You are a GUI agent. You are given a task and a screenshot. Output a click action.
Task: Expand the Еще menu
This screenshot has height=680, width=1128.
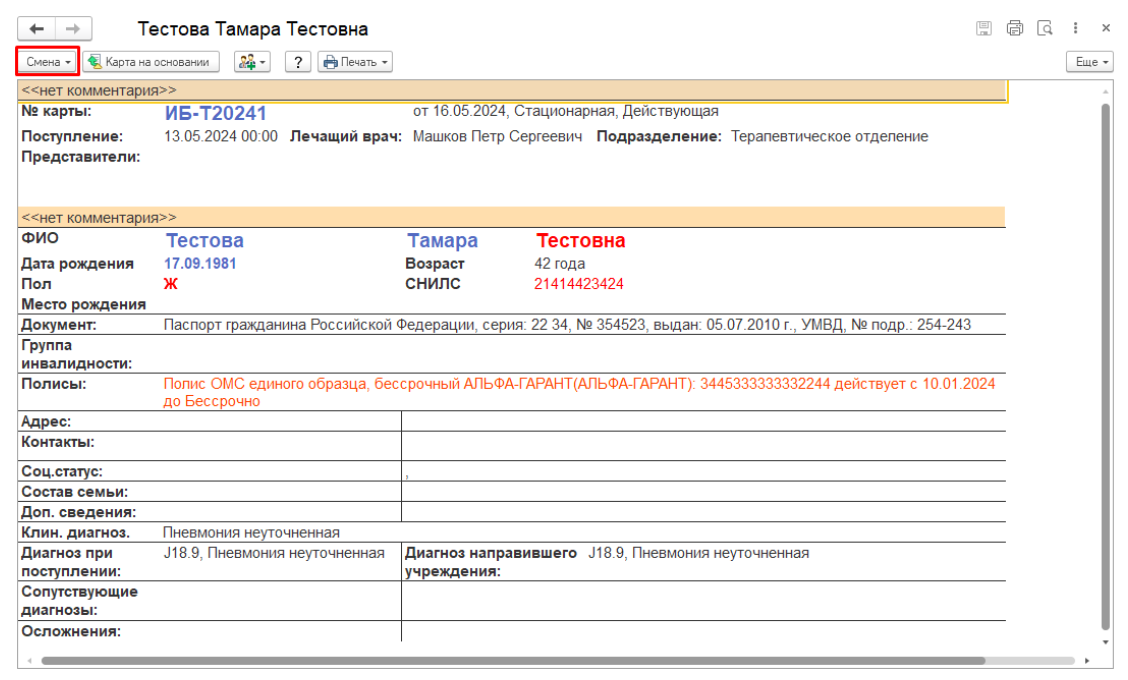[x=1090, y=62]
